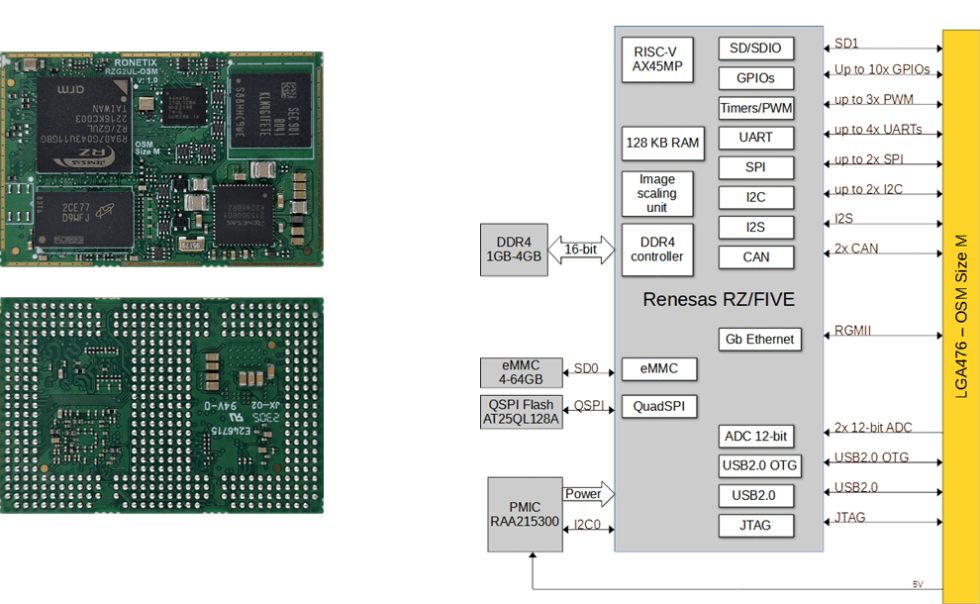Click the QSPI signal label
Image resolution: width=980 pixels, height=604 pixels.
tap(589, 406)
